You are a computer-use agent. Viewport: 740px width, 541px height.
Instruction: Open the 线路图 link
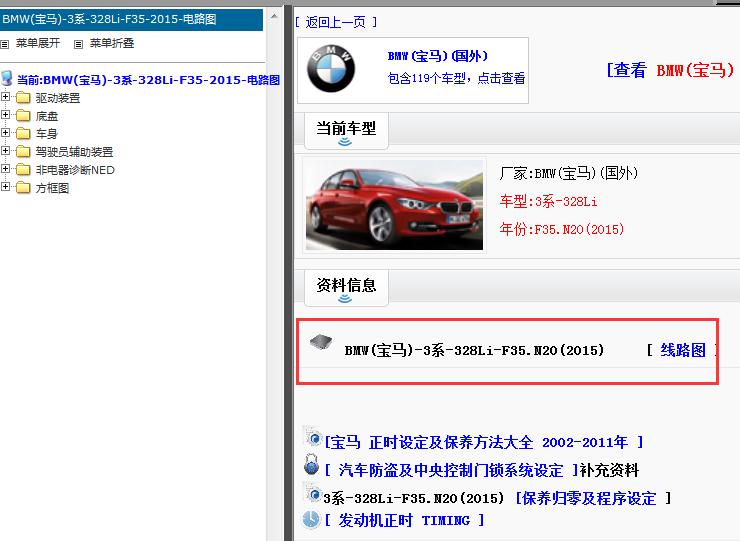pos(683,350)
